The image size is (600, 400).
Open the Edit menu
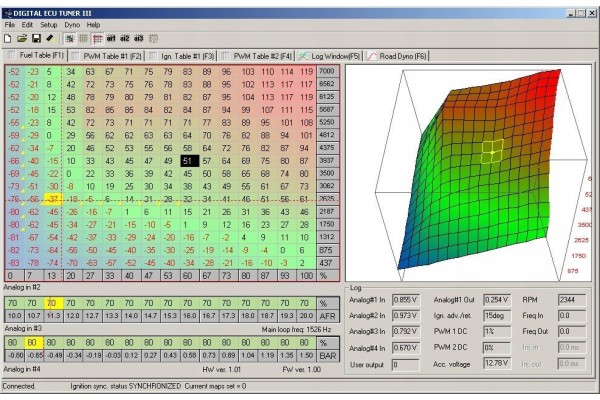click(27, 25)
